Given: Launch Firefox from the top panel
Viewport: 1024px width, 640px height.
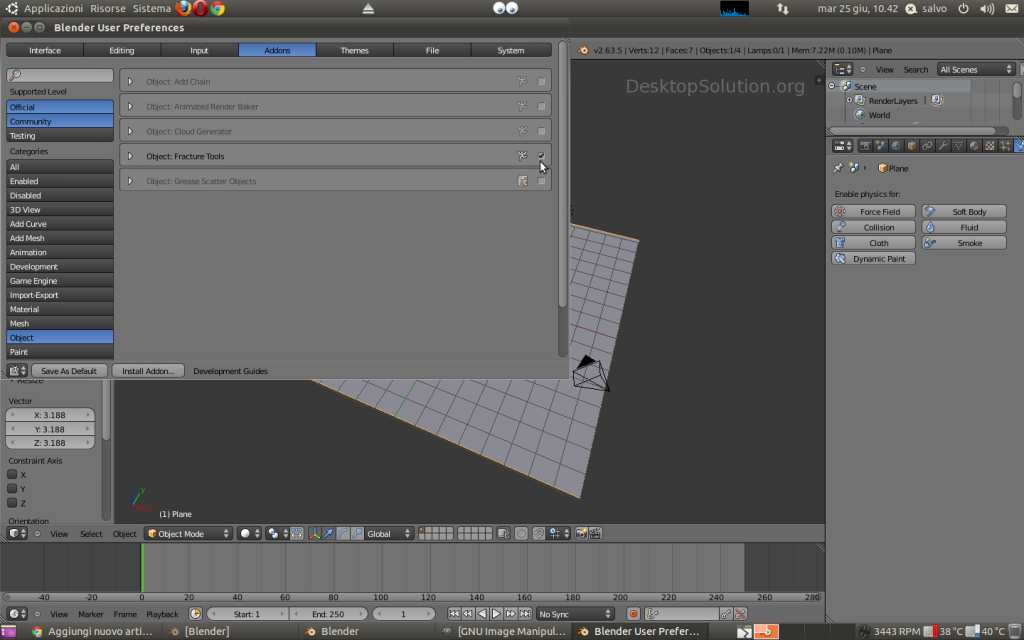Looking at the screenshot, I should coord(183,8).
